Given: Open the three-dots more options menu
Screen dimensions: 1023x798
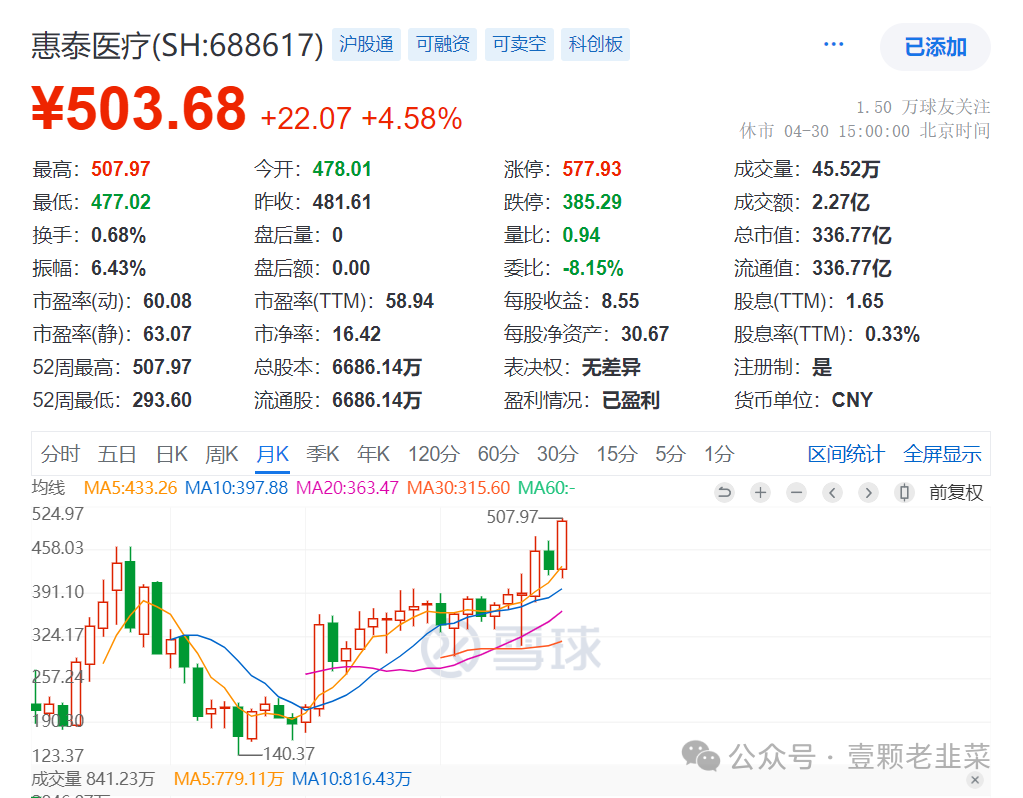Looking at the screenshot, I should point(834,45).
